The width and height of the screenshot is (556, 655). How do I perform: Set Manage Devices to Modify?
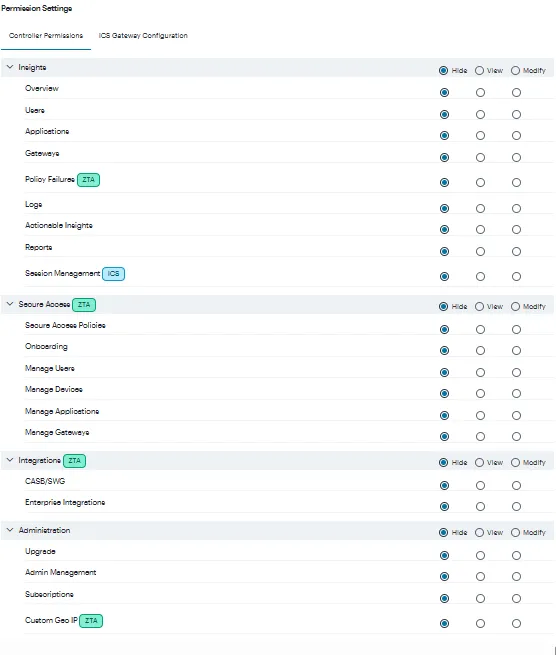[516, 394]
